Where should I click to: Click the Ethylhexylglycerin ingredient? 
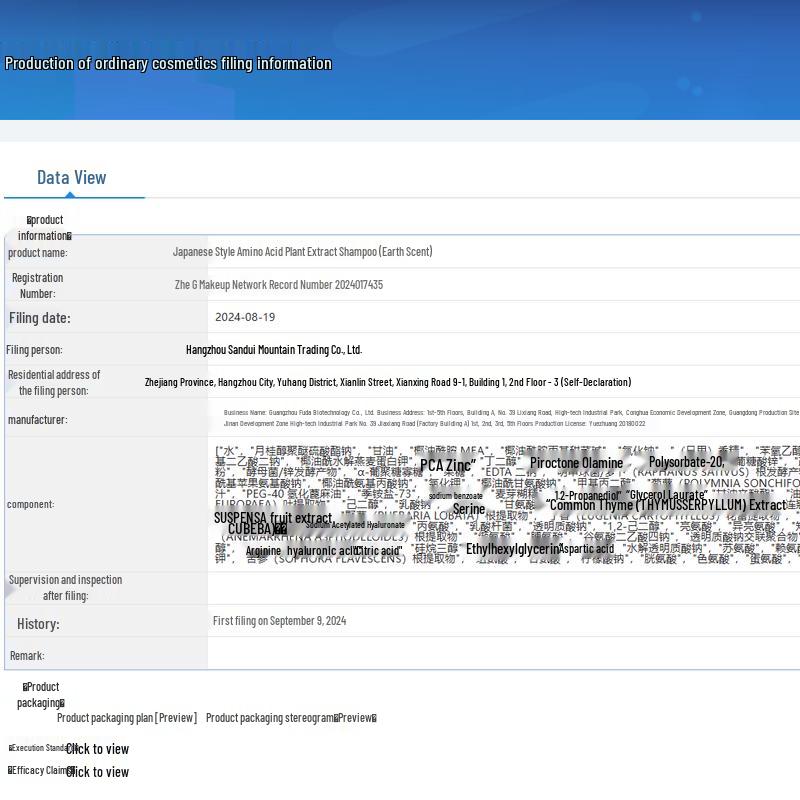(x=512, y=549)
